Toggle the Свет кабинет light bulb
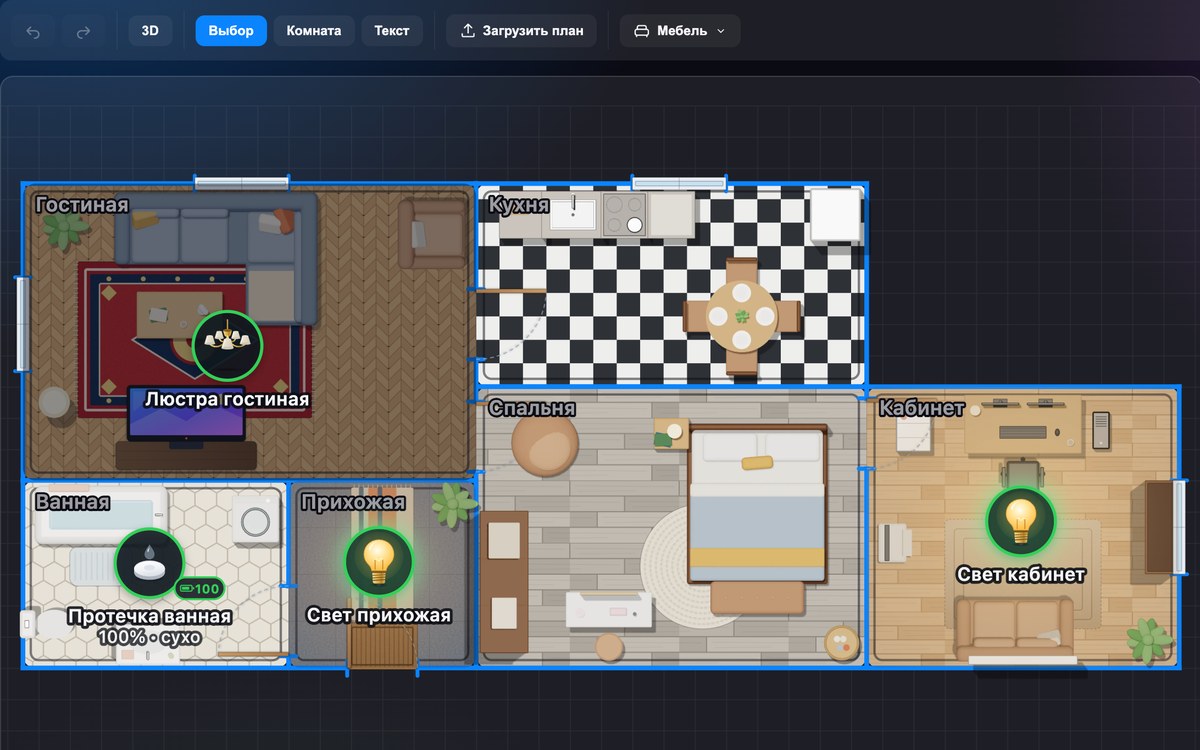The image size is (1200, 750). click(1021, 521)
